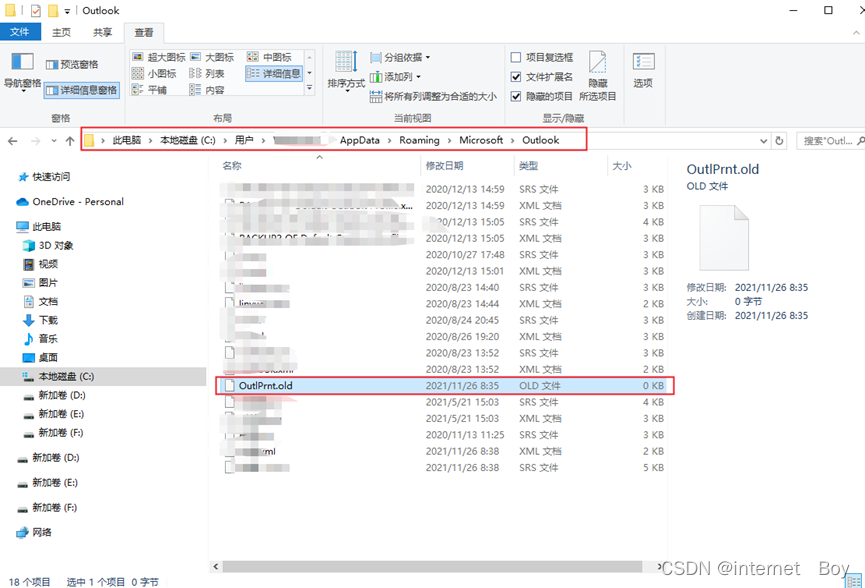The height and width of the screenshot is (588, 865).
Task: Select the OutlPrnt.old file
Action: 444,386
